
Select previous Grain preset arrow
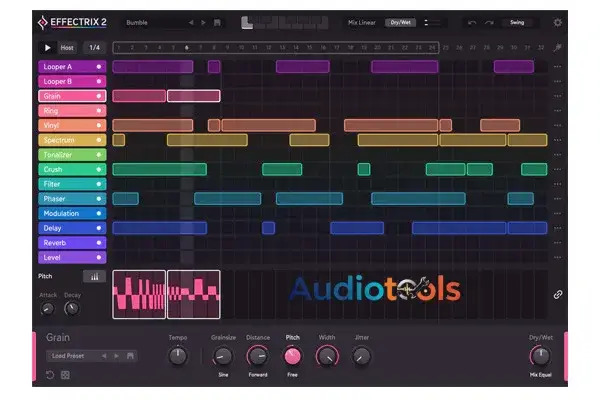(104, 356)
